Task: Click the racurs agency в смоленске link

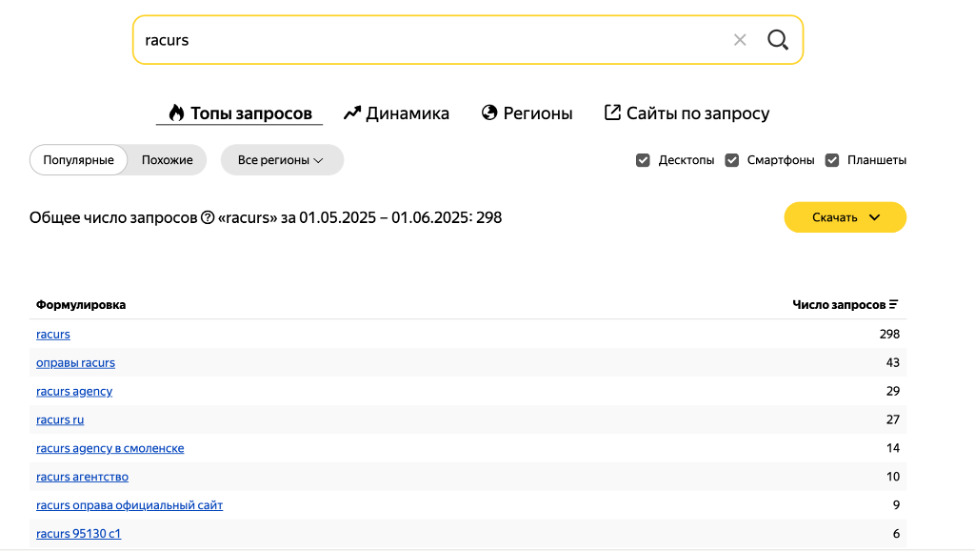Action: point(110,448)
